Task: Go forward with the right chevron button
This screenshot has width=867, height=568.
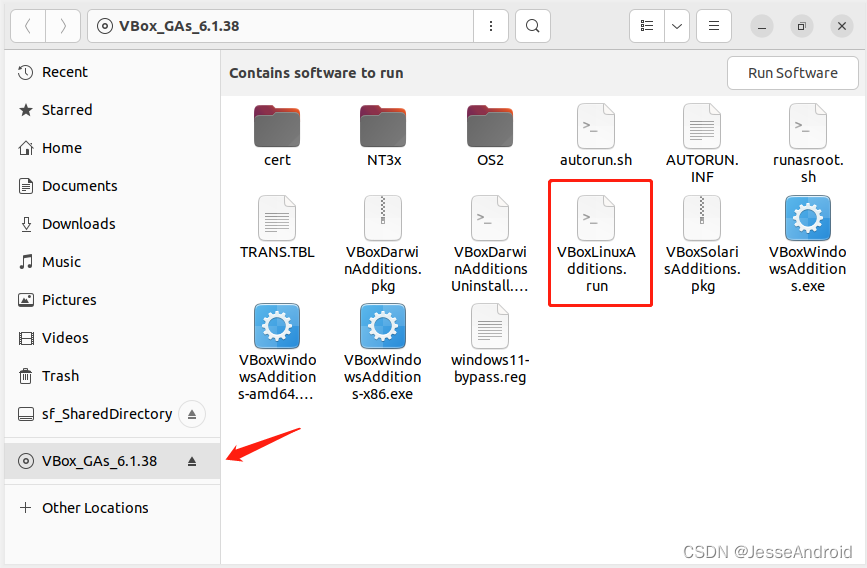Action: click(x=63, y=26)
